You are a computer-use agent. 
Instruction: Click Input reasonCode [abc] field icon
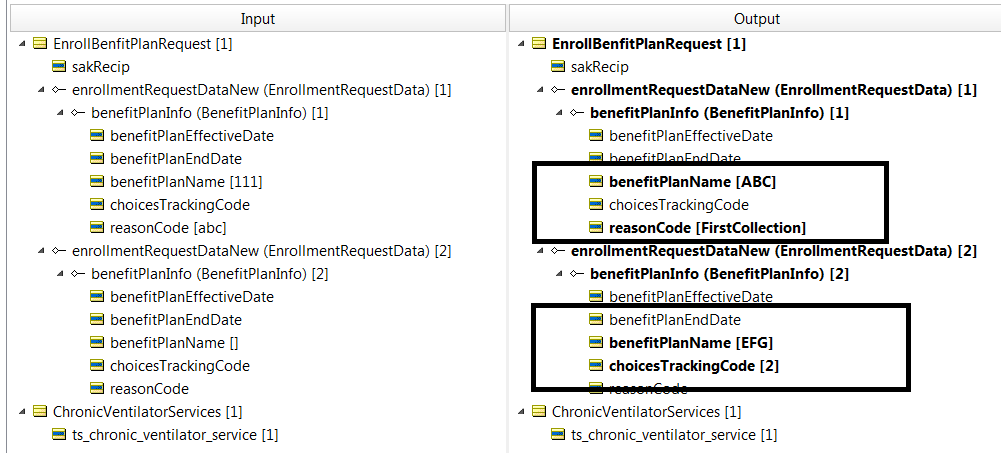97,228
